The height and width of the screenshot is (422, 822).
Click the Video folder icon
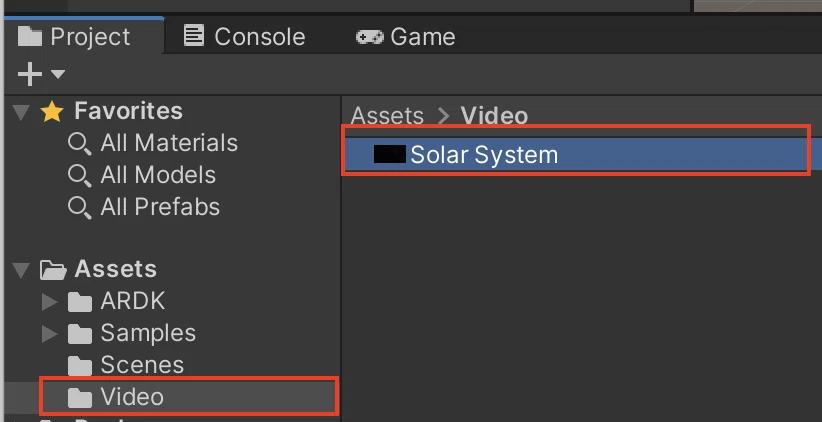[80, 398]
